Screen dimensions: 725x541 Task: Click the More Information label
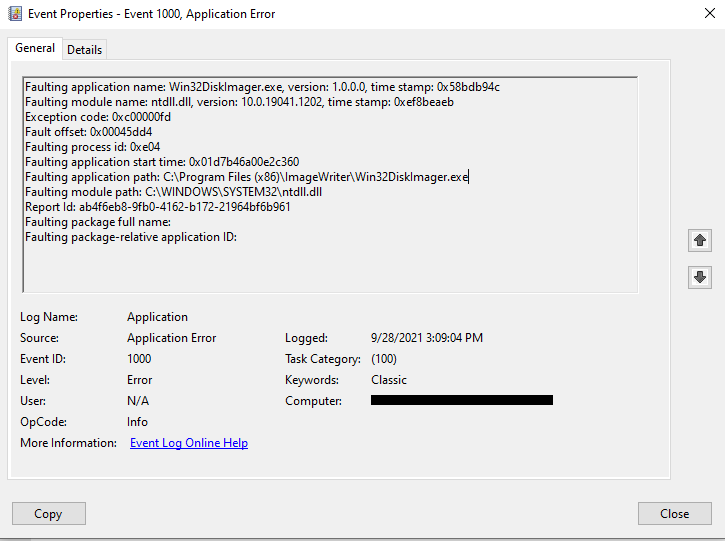[68, 443]
